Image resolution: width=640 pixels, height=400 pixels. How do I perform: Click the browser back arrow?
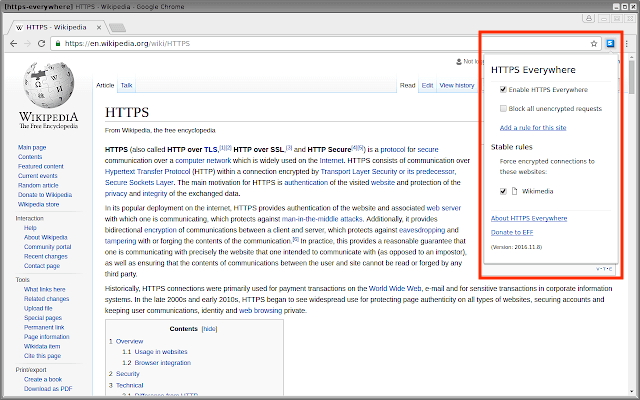pyautogui.click(x=12, y=44)
